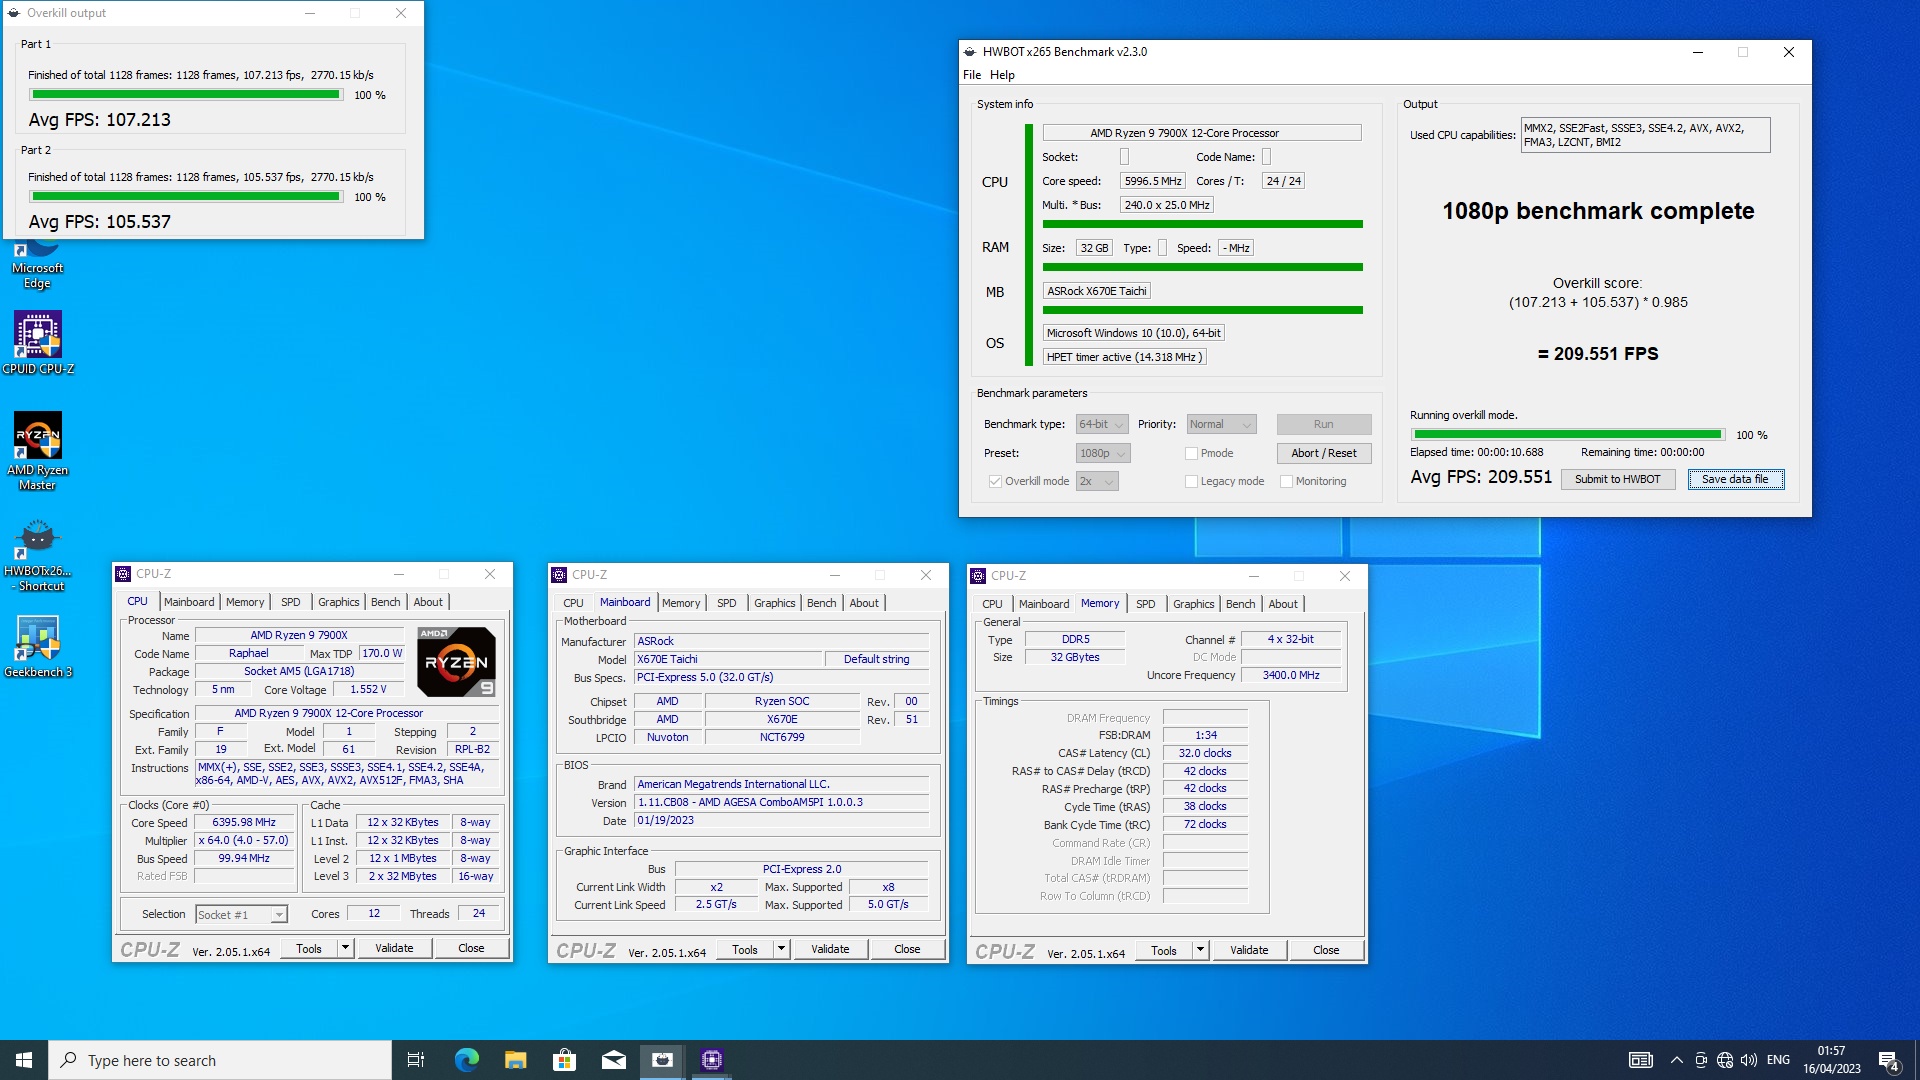Image resolution: width=1920 pixels, height=1080 pixels.
Task: Open Microsoft Store taskbar icon
Action: [564, 1060]
